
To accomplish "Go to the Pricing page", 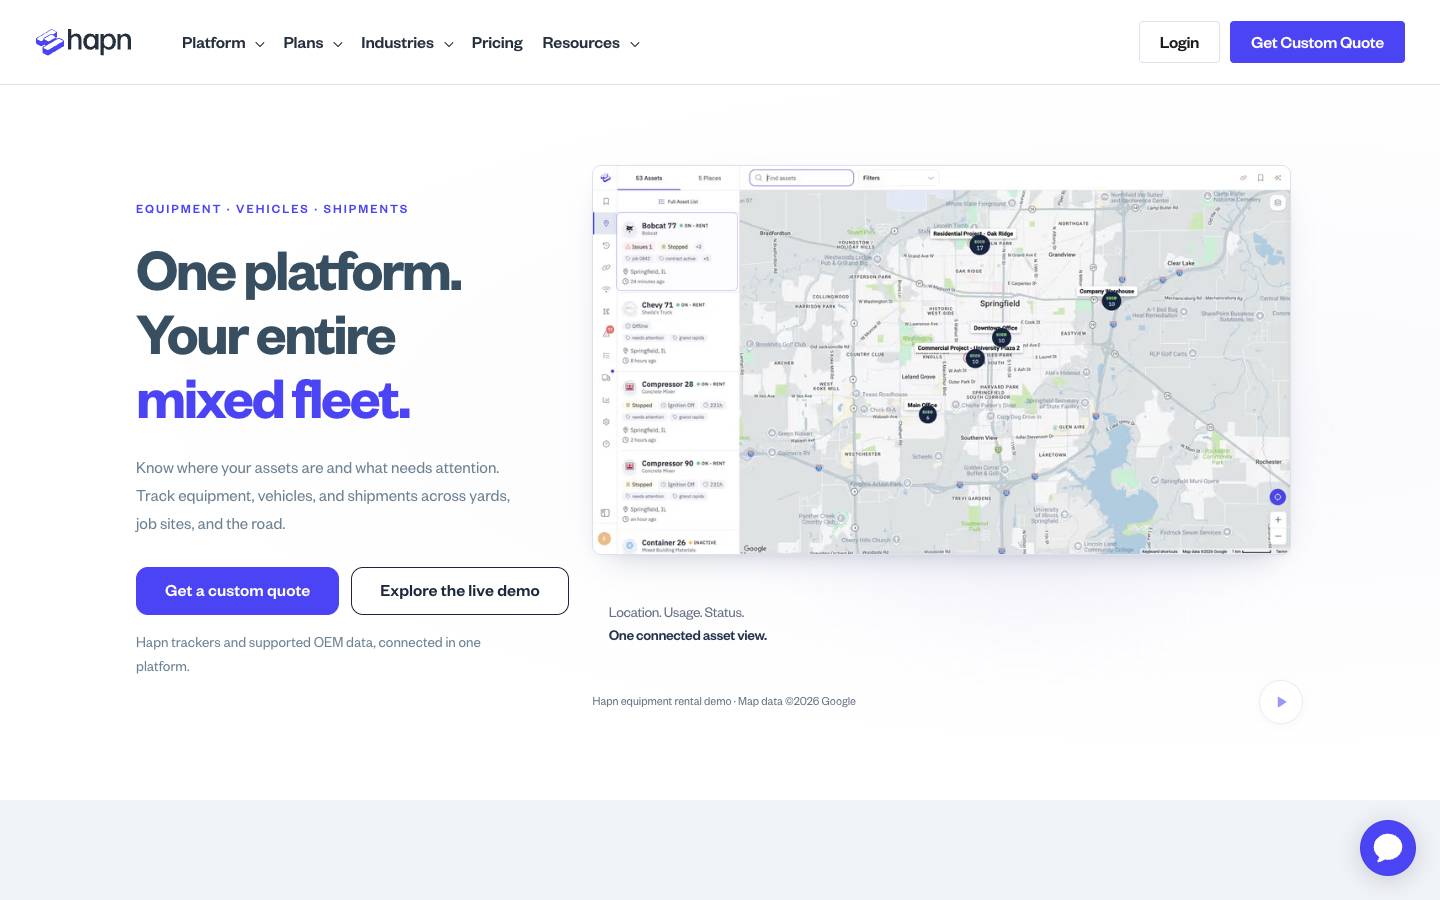I will (x=497, y=43).
